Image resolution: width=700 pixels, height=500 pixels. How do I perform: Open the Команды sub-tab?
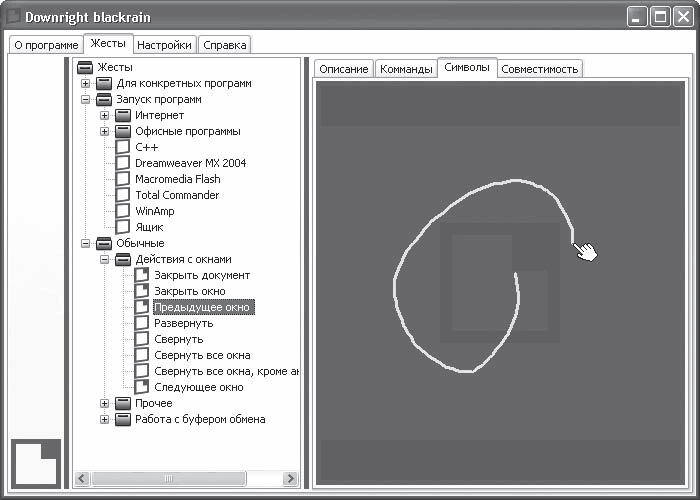coord(406,69)
